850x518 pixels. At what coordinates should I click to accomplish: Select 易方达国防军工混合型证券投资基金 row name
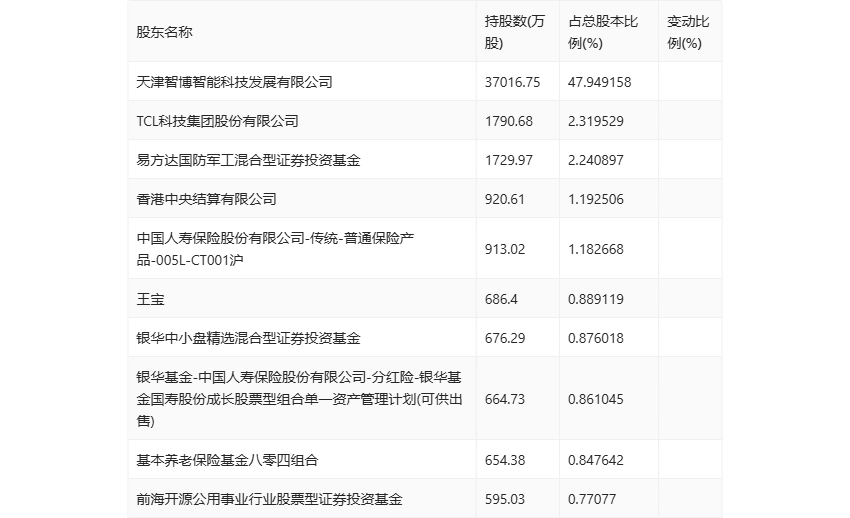point(248,160)
